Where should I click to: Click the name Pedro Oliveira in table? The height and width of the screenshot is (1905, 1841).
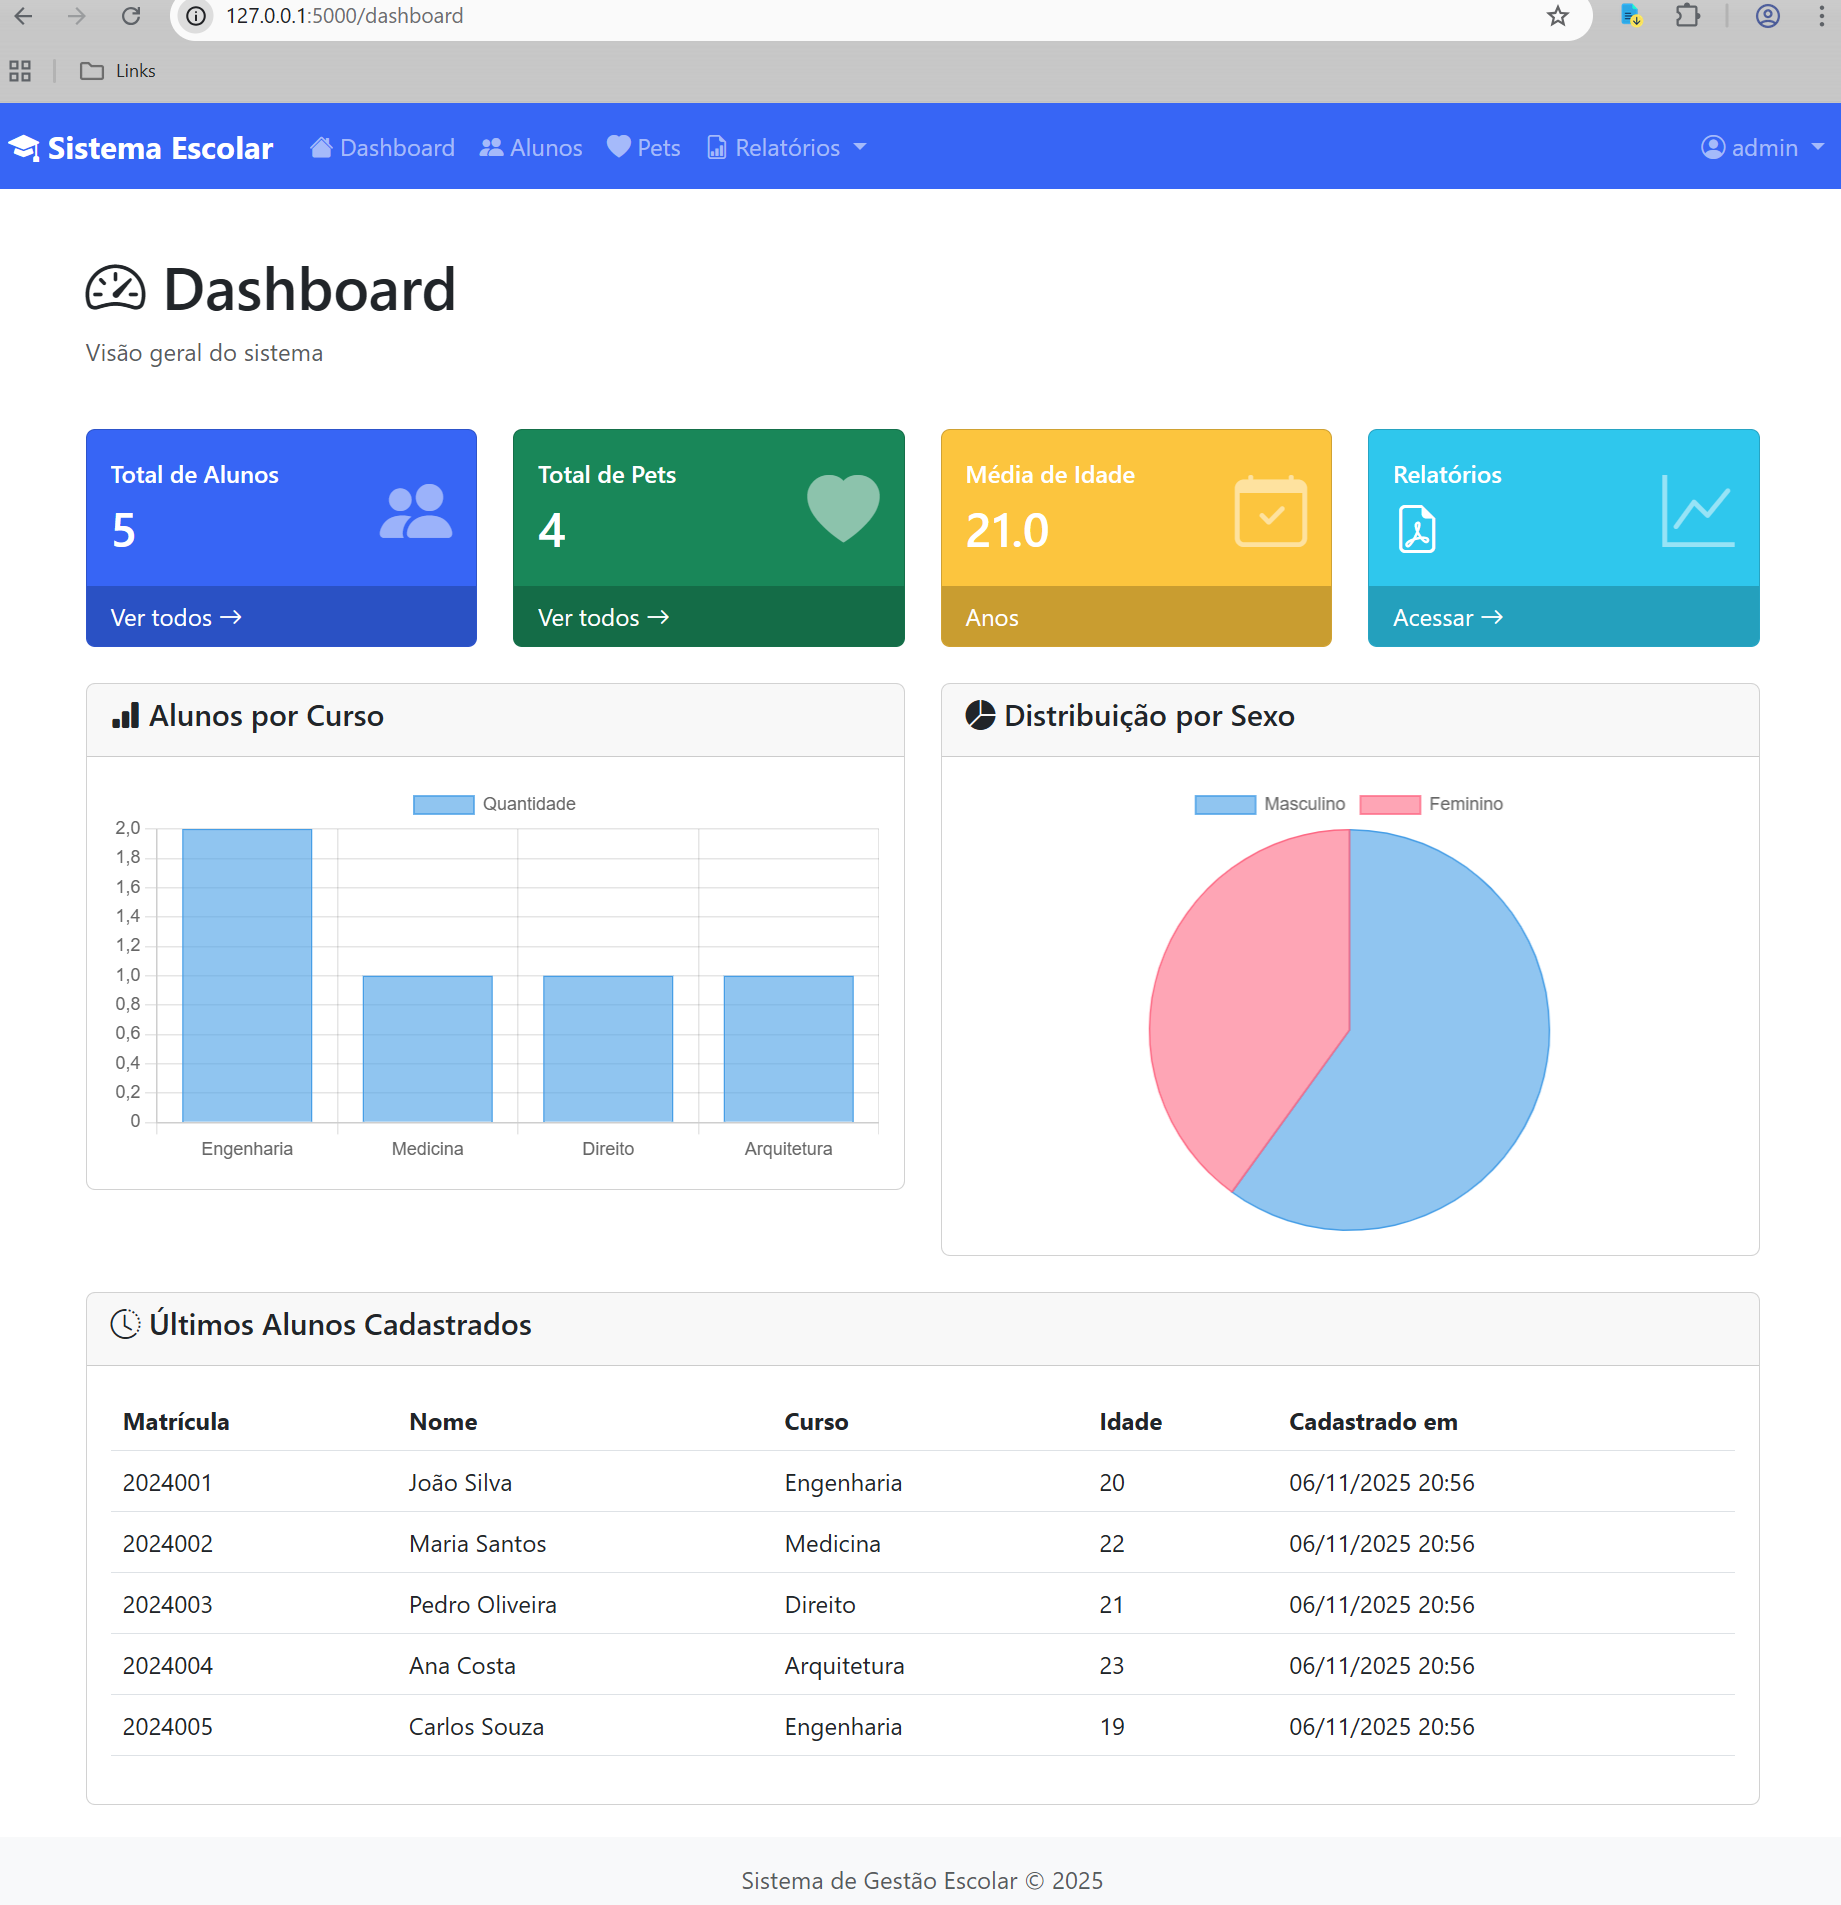tap(483, 1605)
